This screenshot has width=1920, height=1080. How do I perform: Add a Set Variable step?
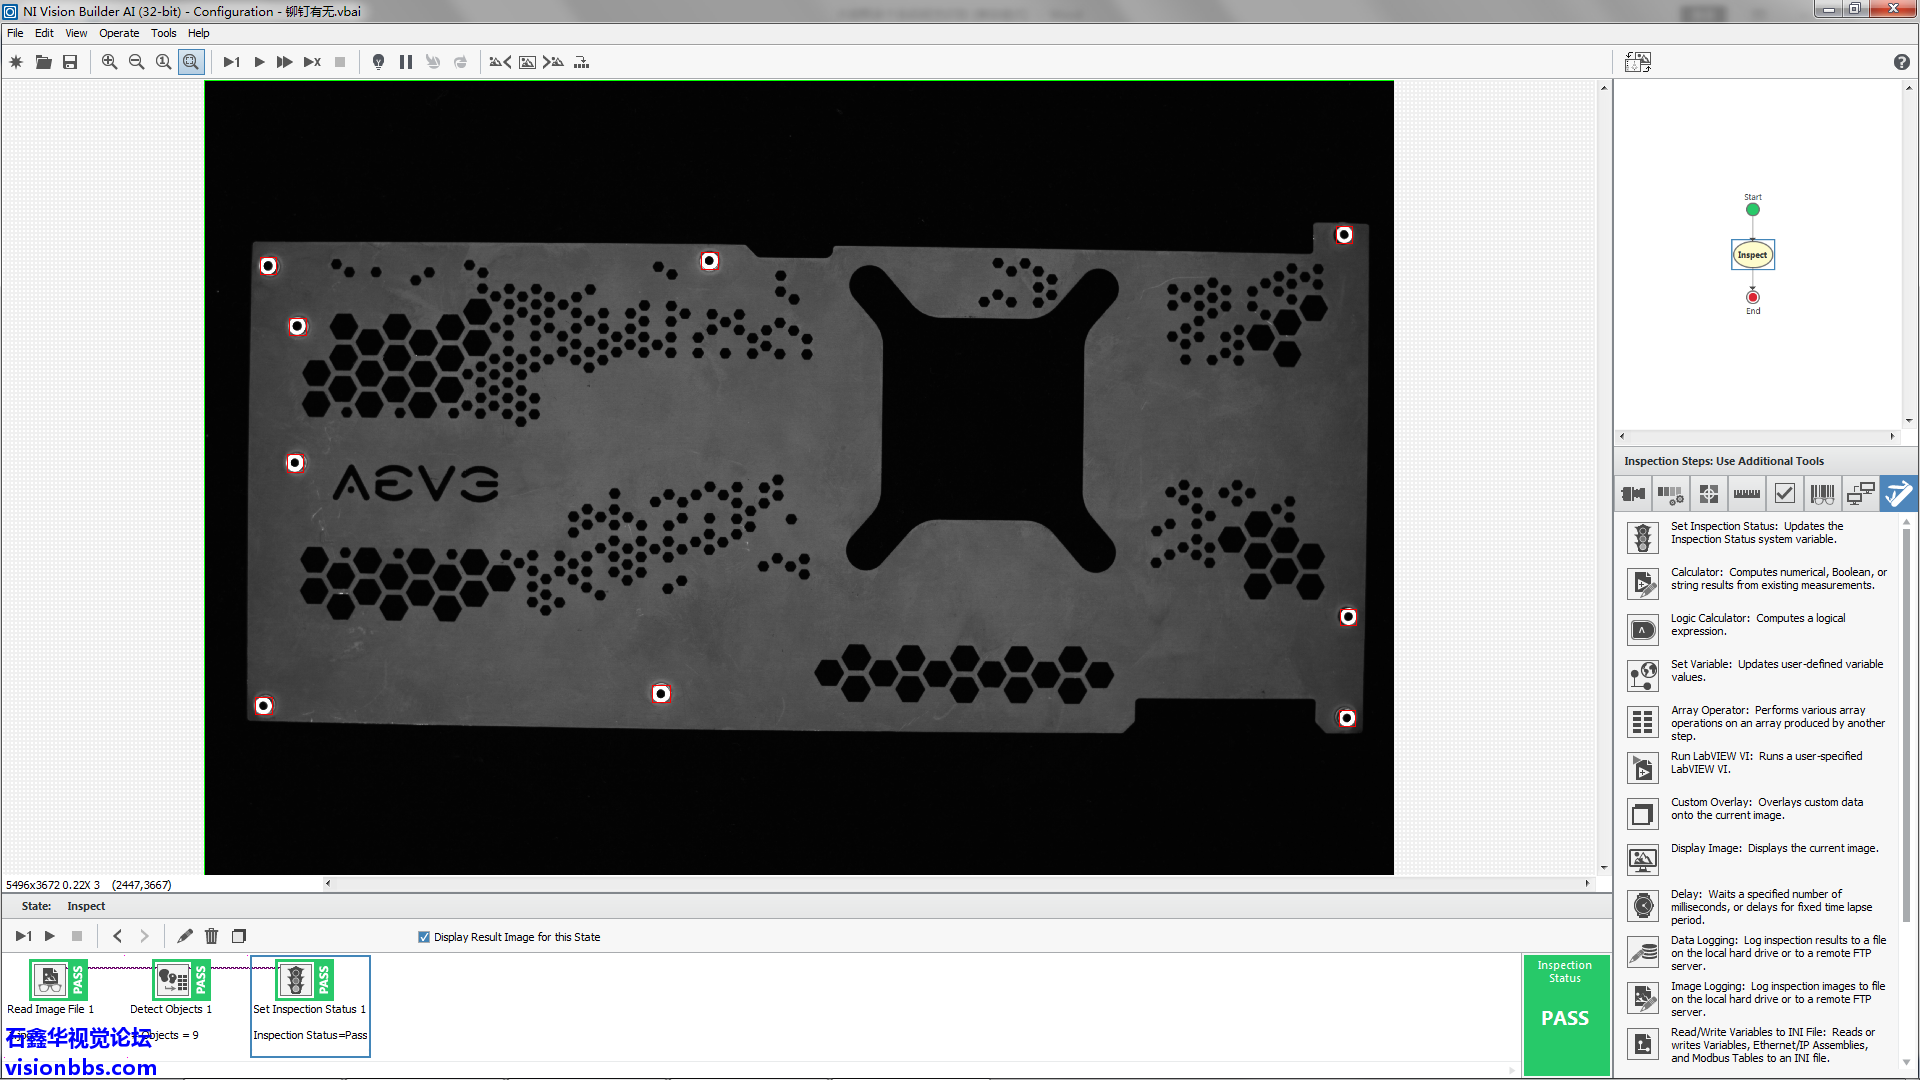point(1757,675)
